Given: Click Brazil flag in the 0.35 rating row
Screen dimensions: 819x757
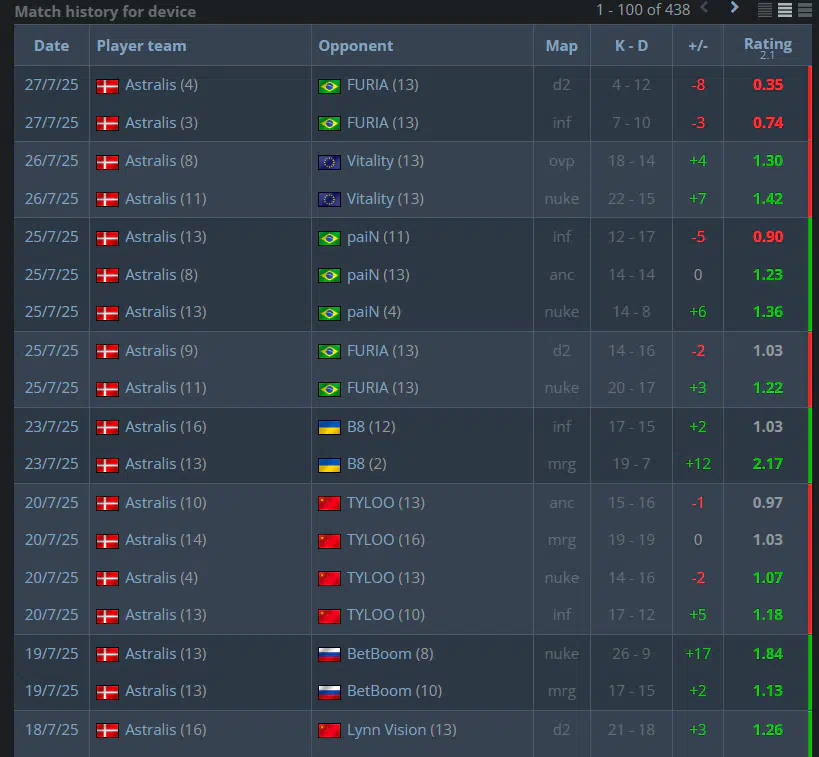Looking at the screenshot, I should pyautogui.click(x=329, y=86).
